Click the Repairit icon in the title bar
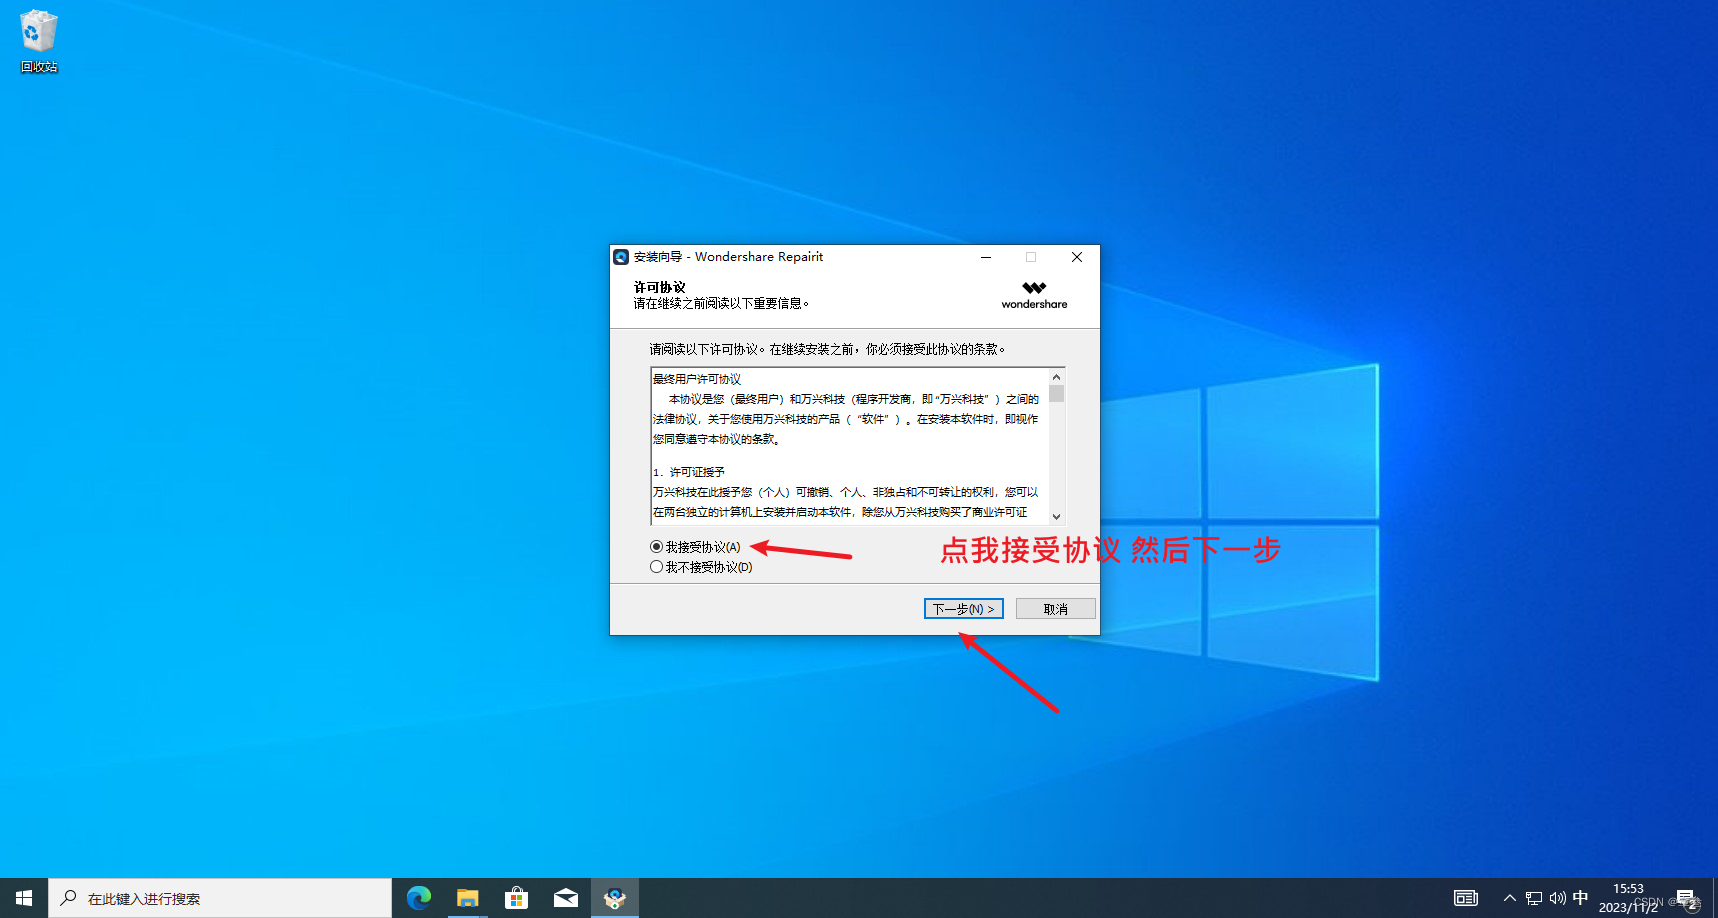Screen dimensions: 1718x918 621,257
